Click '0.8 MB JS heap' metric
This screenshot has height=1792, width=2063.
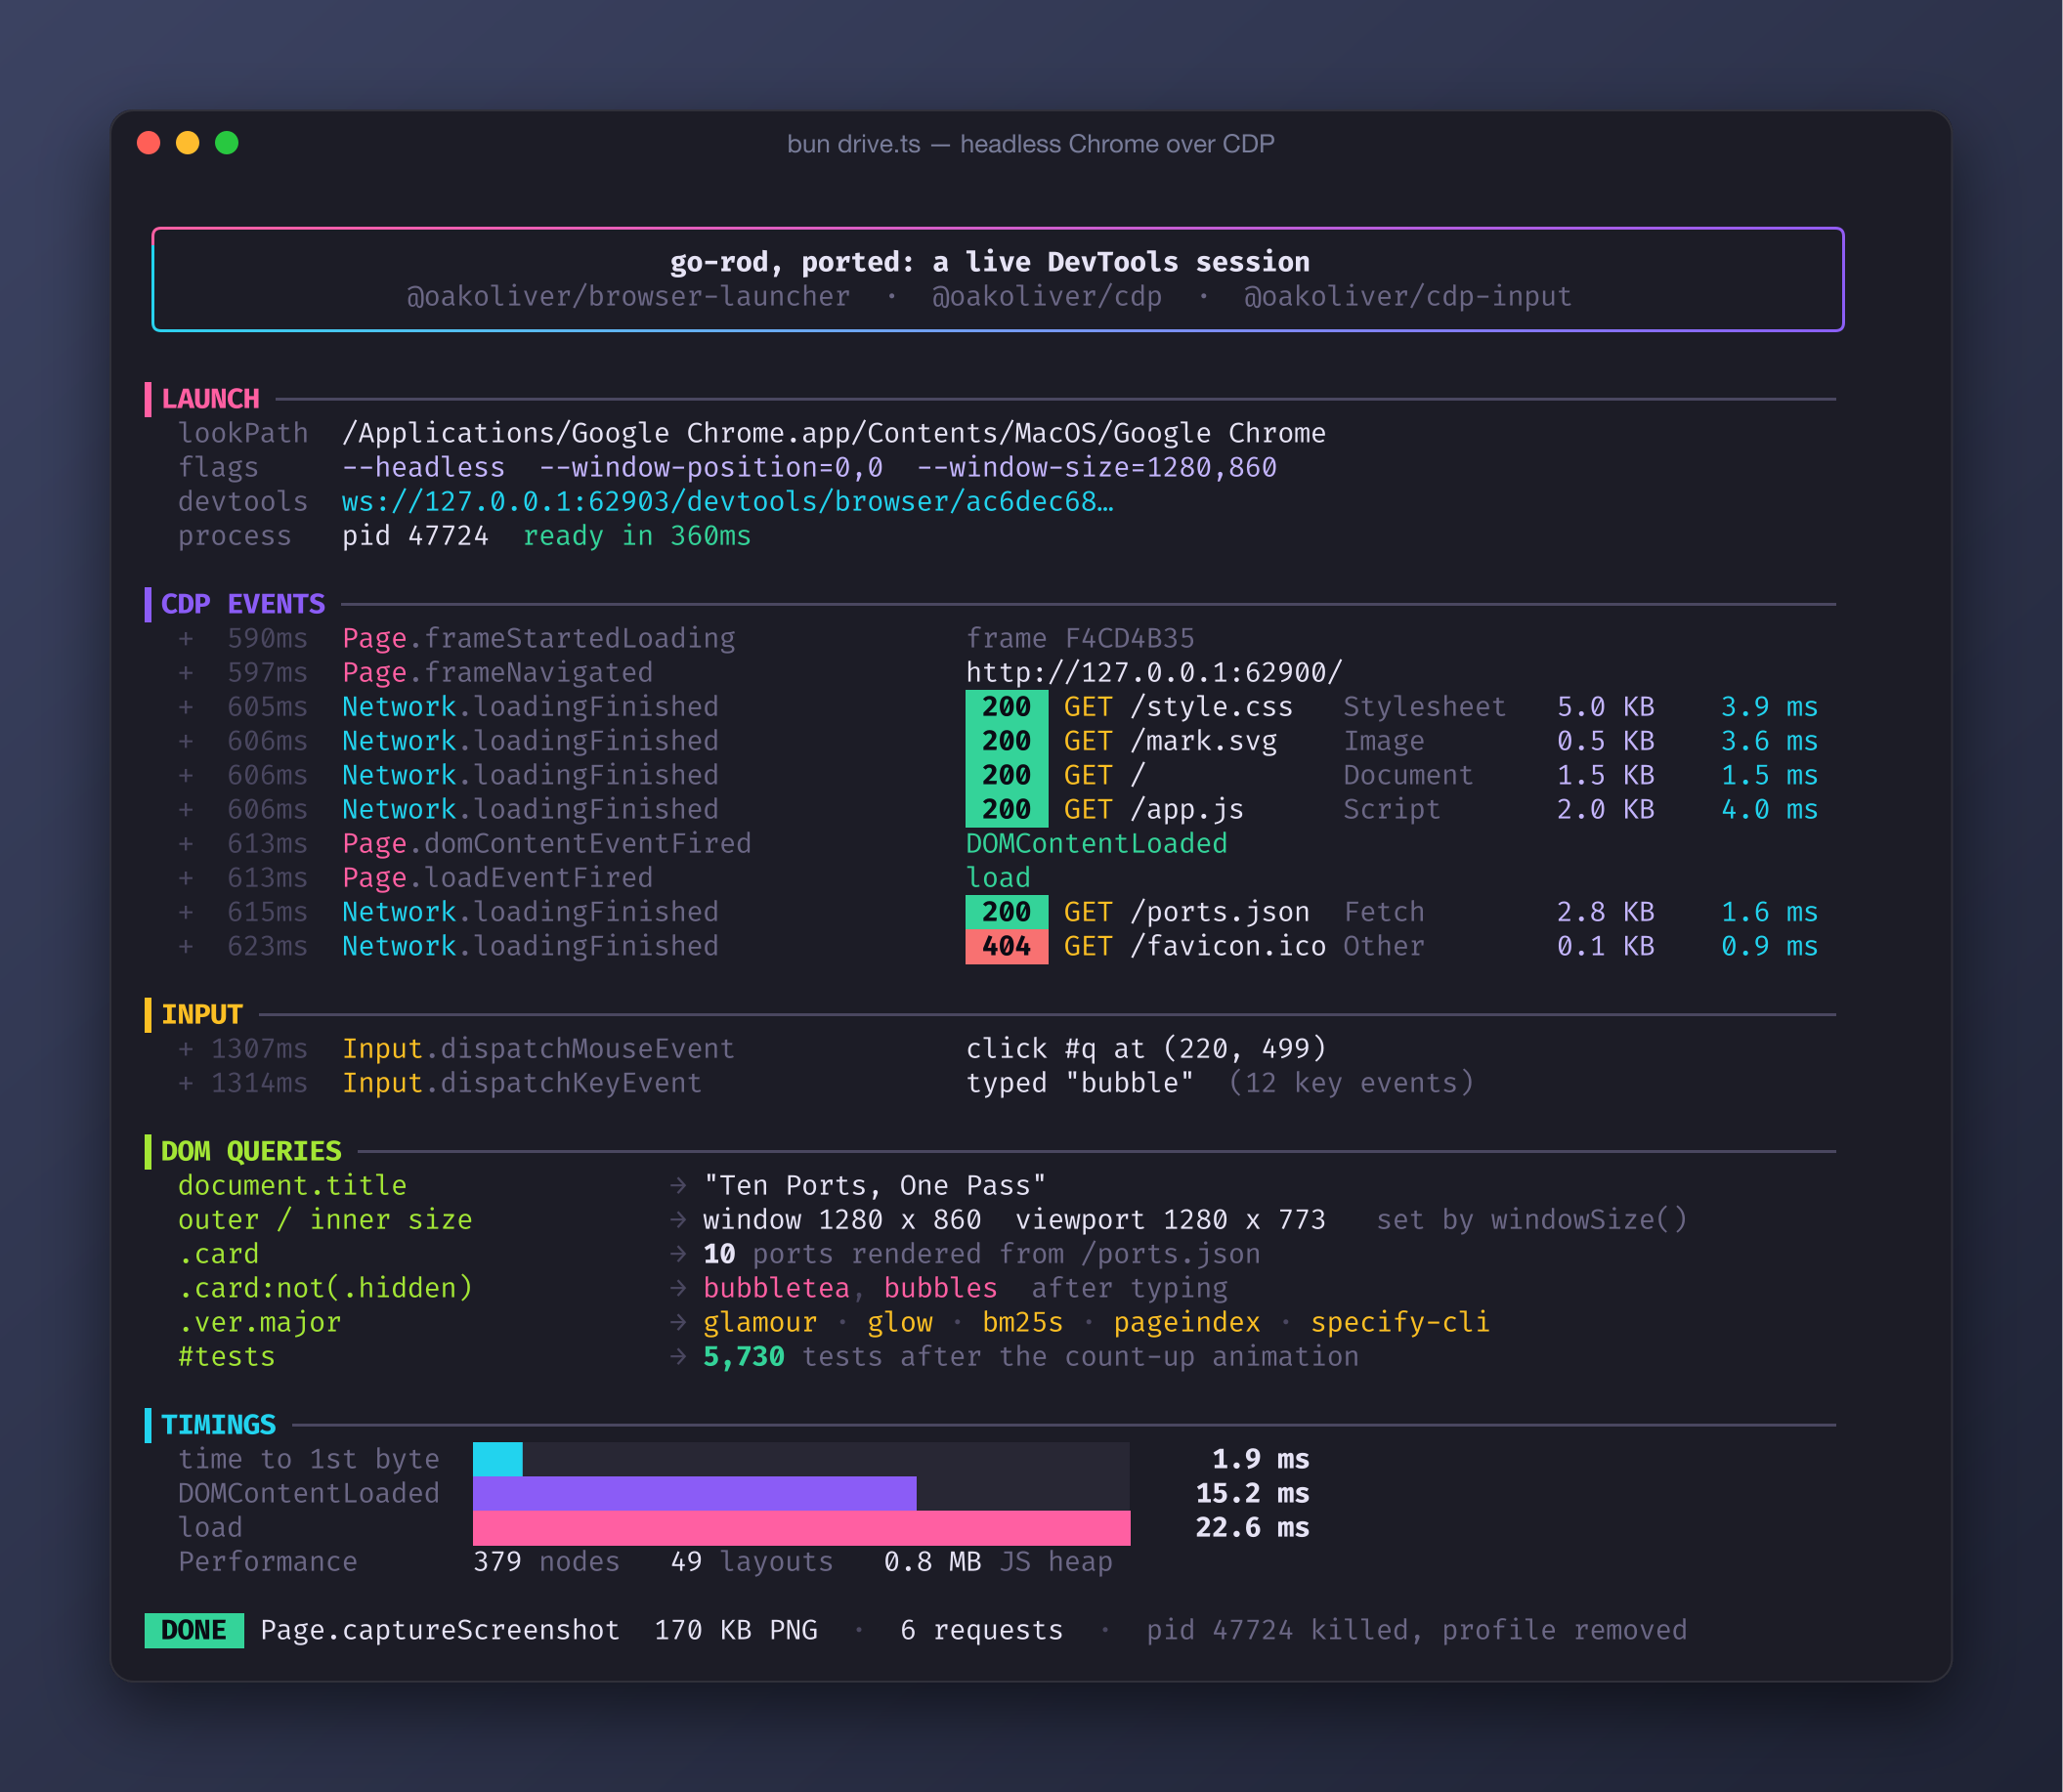[x=998, y=1562]
